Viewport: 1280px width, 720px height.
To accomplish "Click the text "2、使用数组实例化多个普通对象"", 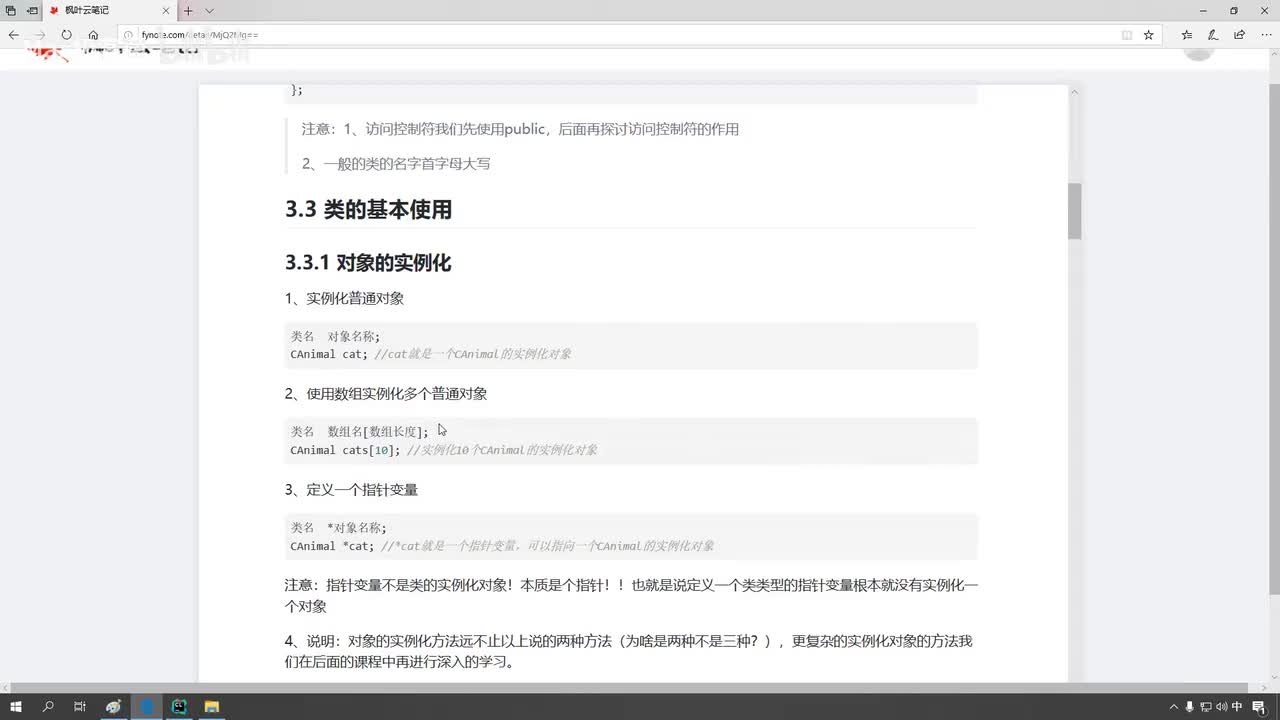I will click(386, 394).
